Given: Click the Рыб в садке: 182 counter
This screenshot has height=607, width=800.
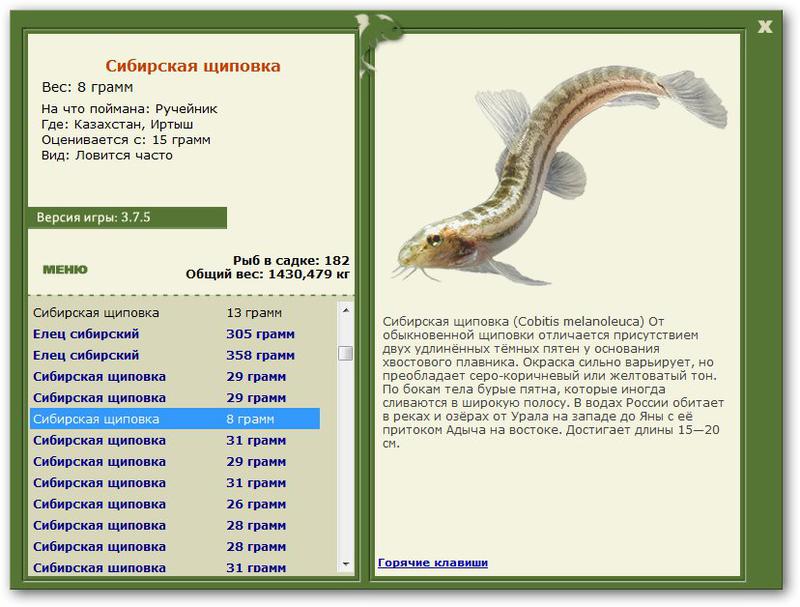Looking at the screenshot, I should [x=291, y=260].
